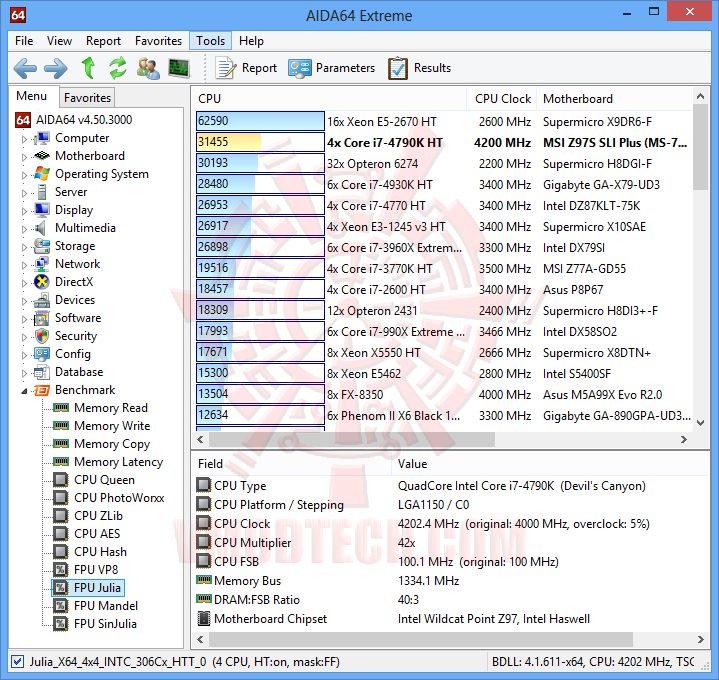This screenshot has height=680, width=719.
Task: Click the results list horizontal scrollbar
Action: point(352,440)
